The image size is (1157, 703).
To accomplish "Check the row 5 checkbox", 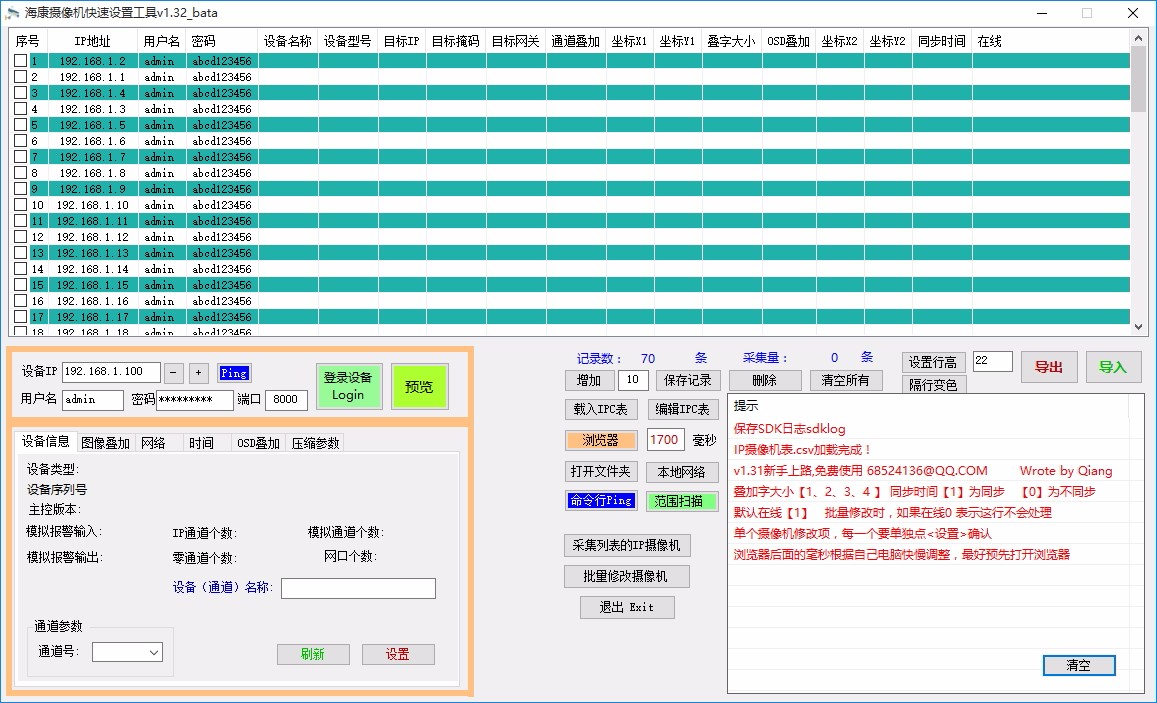I will [21, 125].
